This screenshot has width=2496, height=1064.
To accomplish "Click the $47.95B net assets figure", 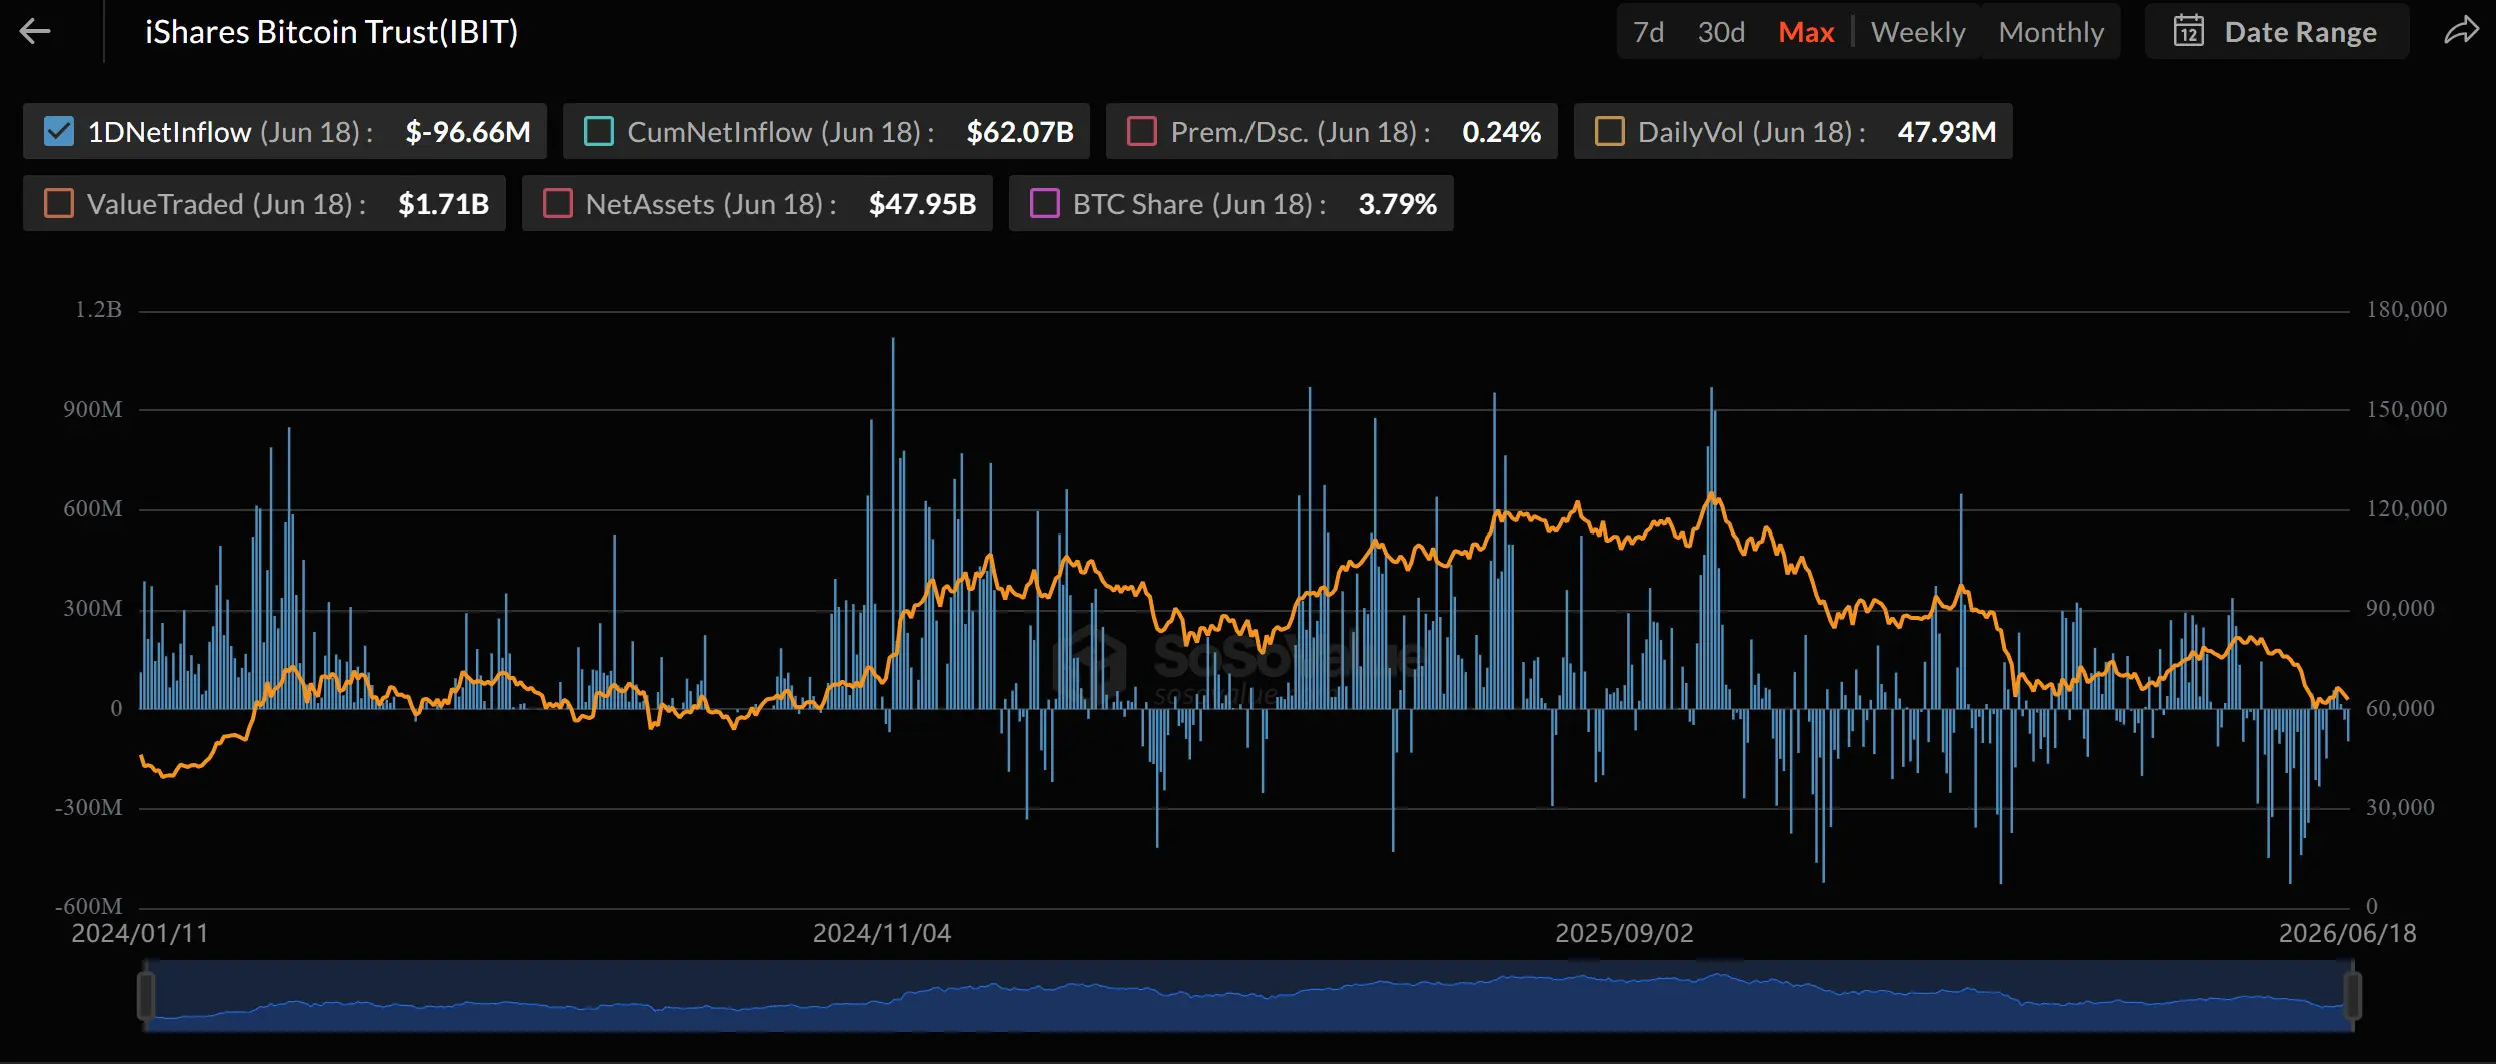I will click(922, 203).
